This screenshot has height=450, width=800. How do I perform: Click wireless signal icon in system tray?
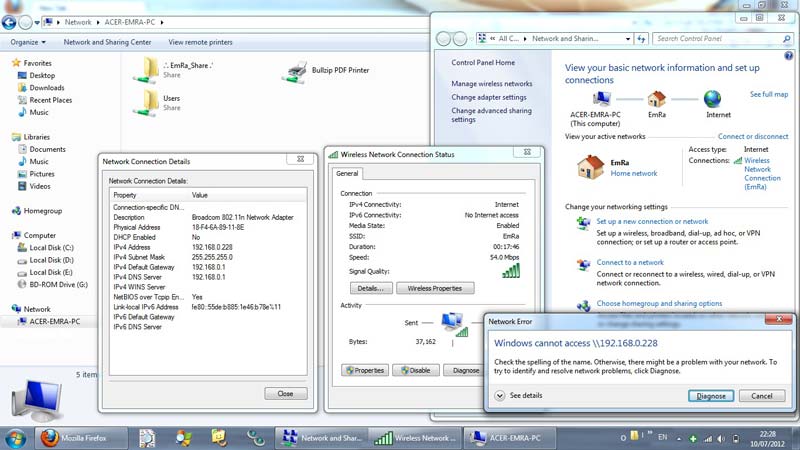point(708,438)
